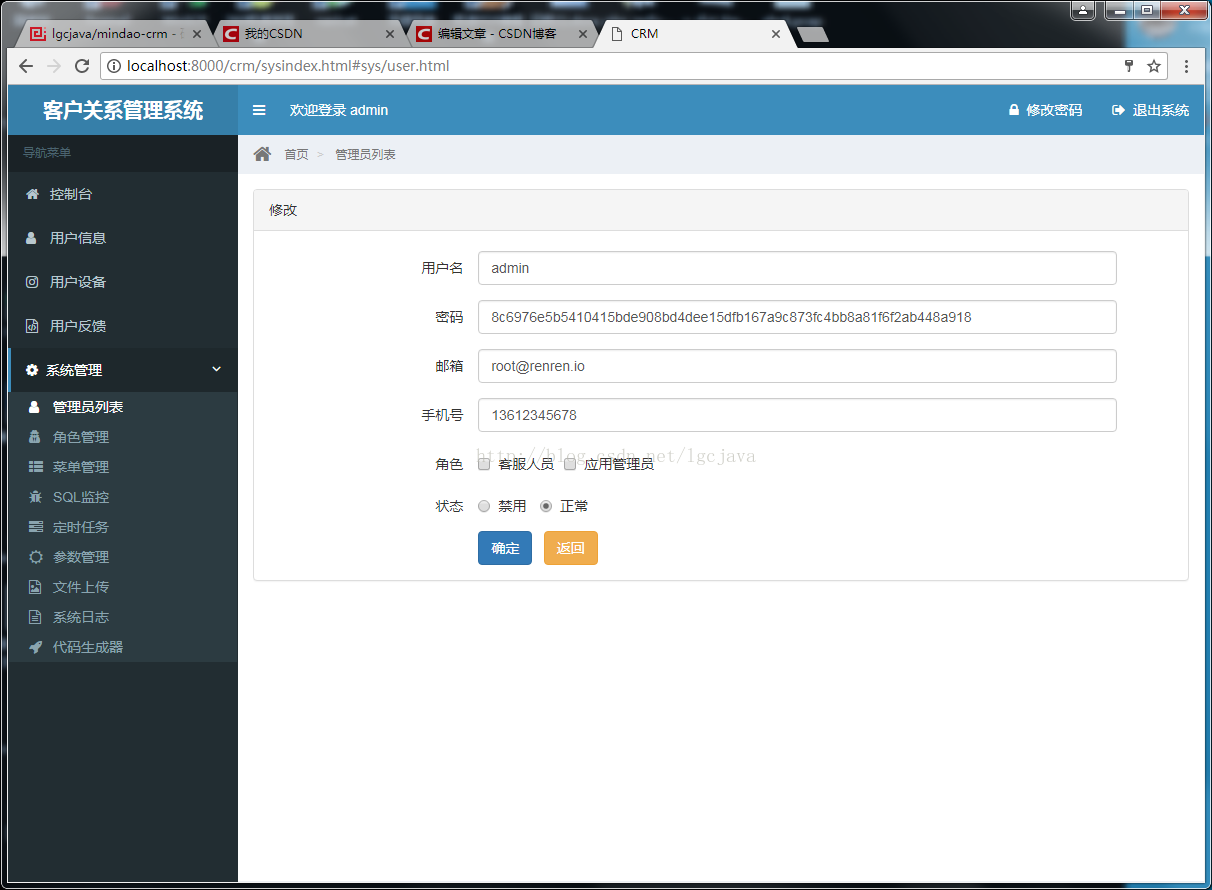
Task: Click the 控制台 home icon in sidebar
Action: pyautogui.click(x=32, y=194)
